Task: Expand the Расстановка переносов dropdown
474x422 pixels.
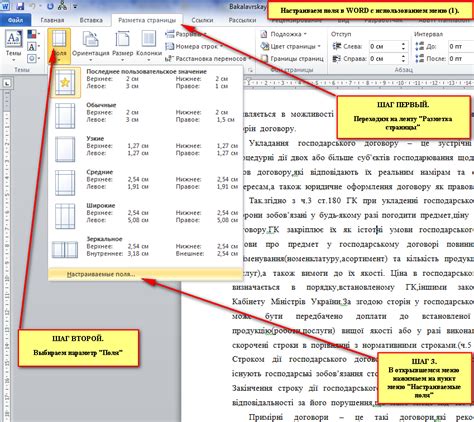Action: click(x=250, y=59)
